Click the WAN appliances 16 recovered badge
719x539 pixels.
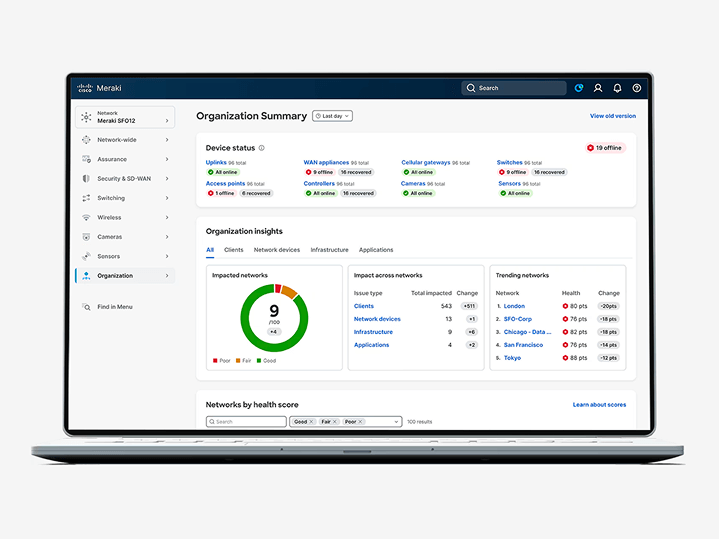click(356, 172)
